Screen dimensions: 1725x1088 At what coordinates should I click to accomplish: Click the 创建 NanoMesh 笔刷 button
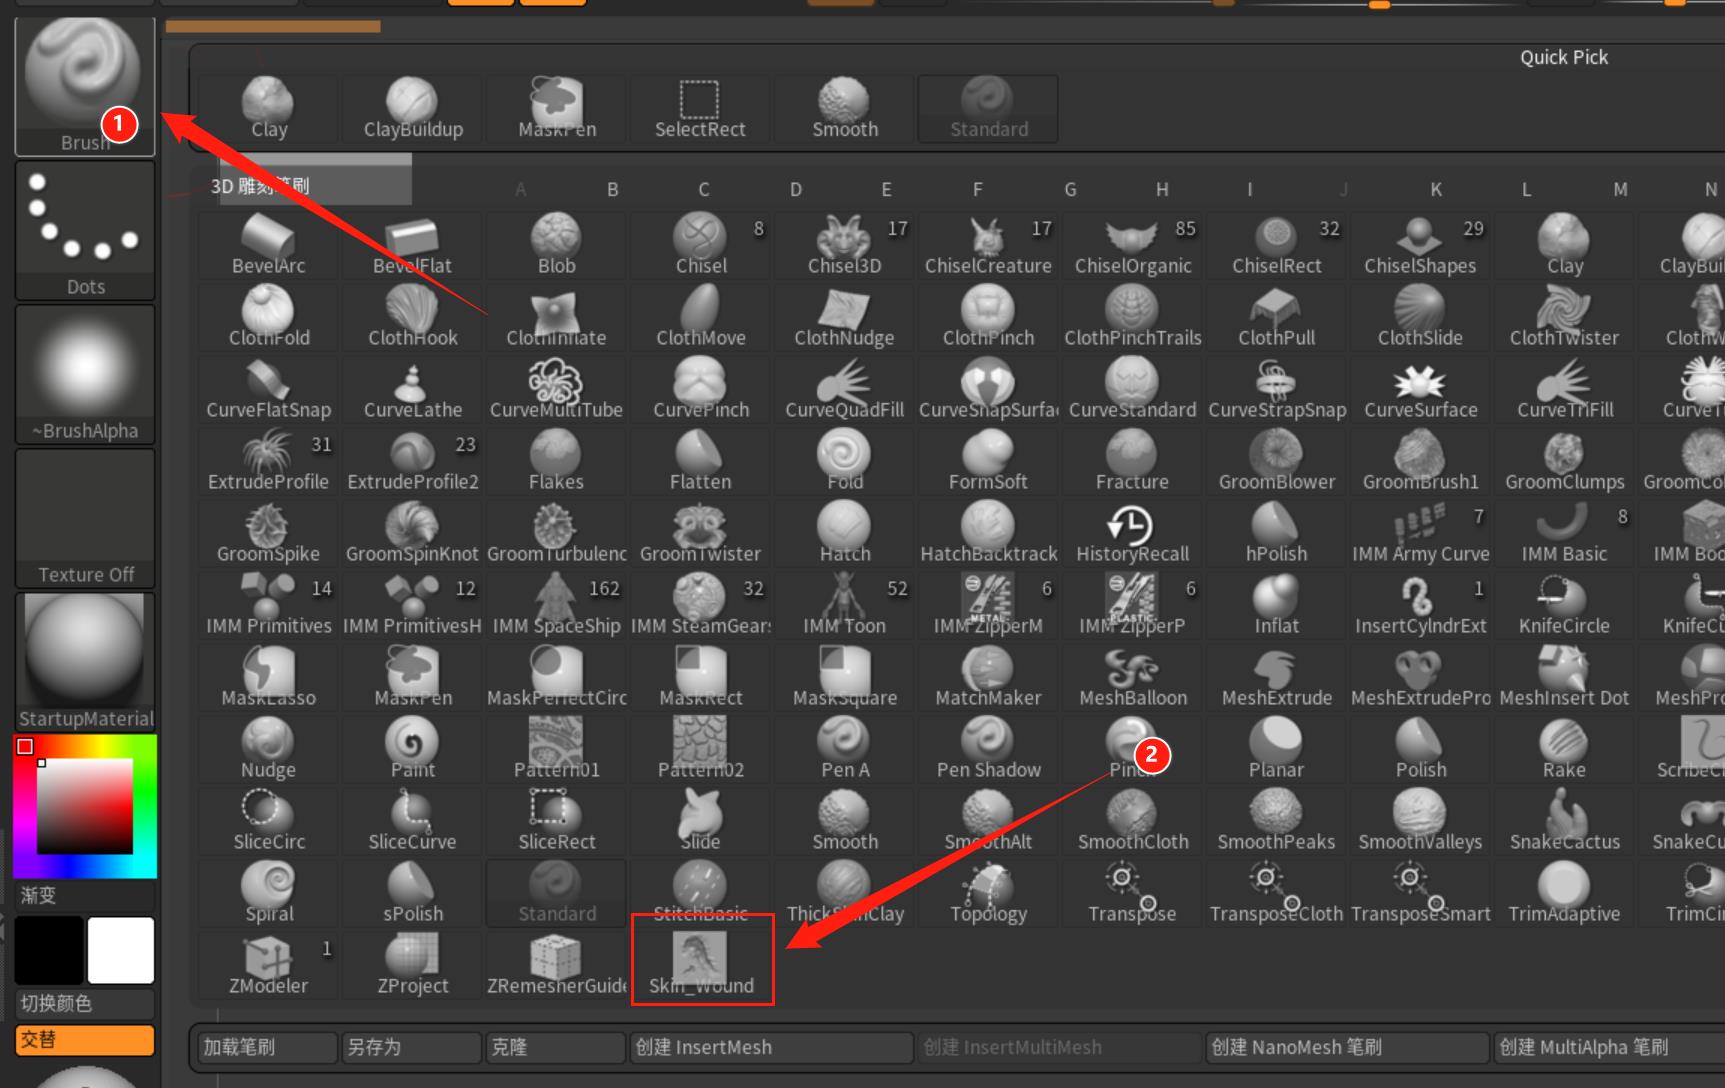1347,1047
